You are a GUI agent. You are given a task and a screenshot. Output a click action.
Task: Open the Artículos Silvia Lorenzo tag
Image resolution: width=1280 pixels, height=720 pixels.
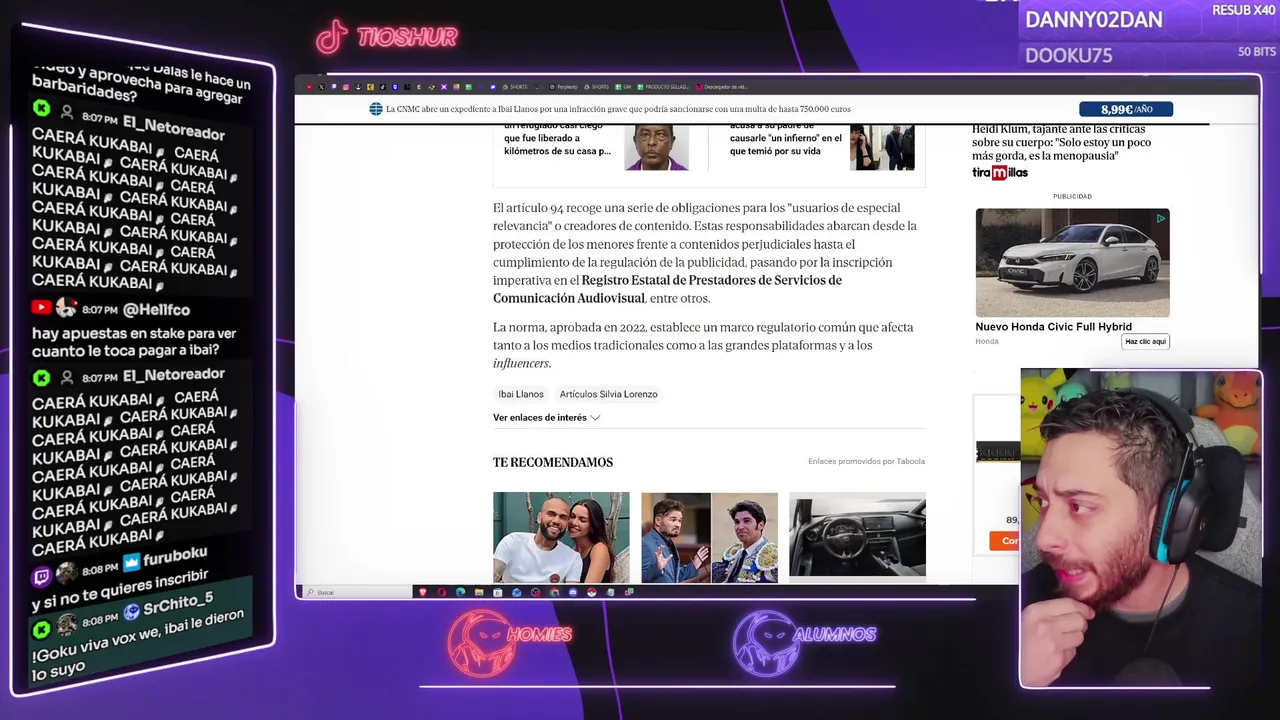[608, 394]
